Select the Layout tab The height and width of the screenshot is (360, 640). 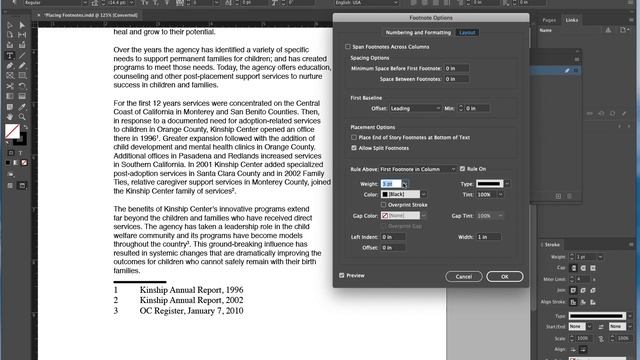[x=467, y=33]
